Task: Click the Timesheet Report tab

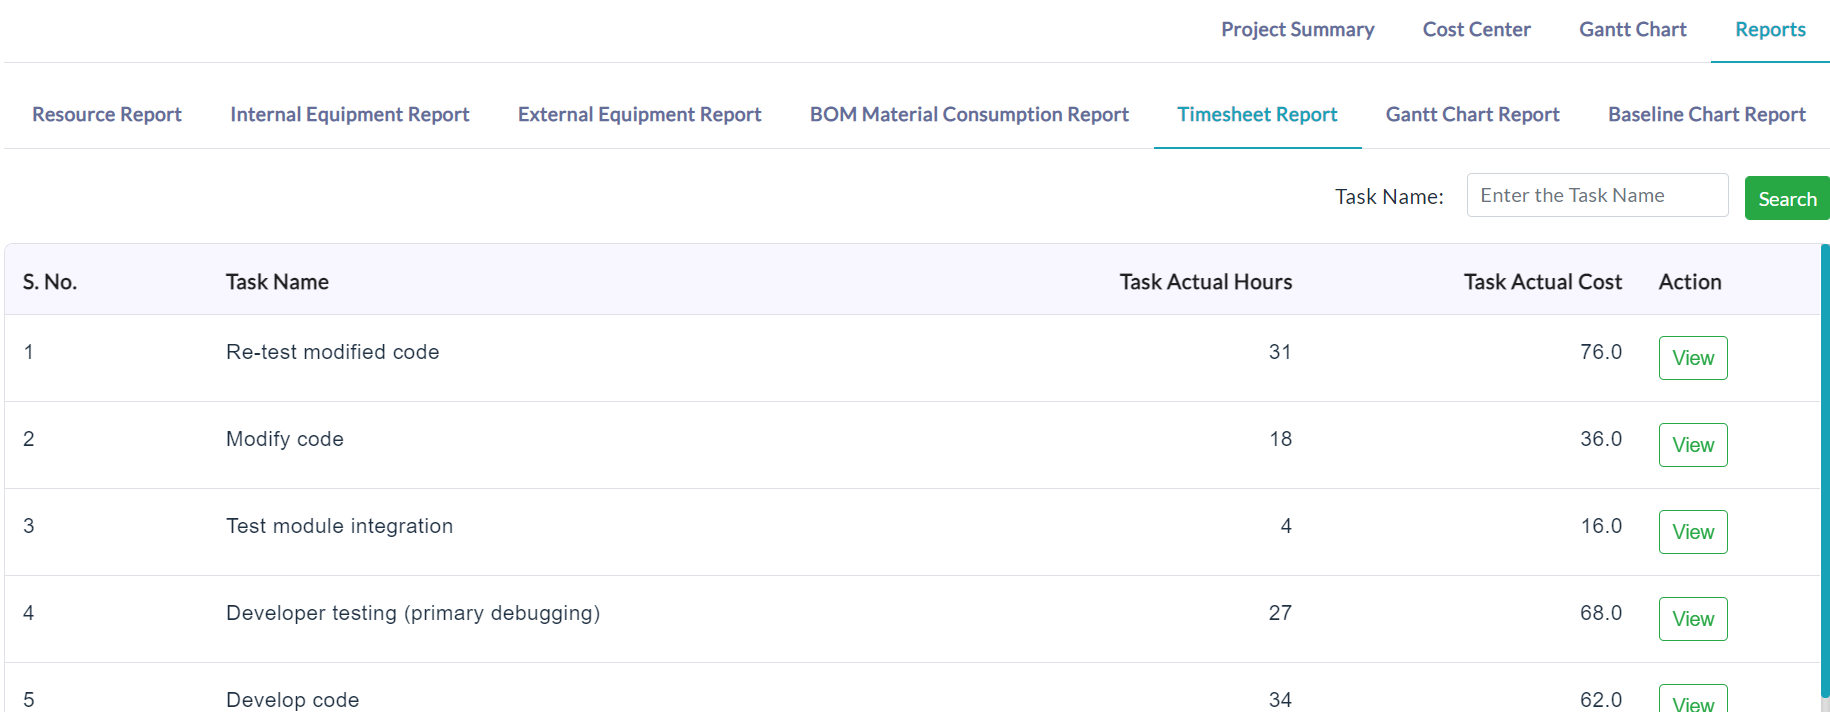Action: [1257, 115]
